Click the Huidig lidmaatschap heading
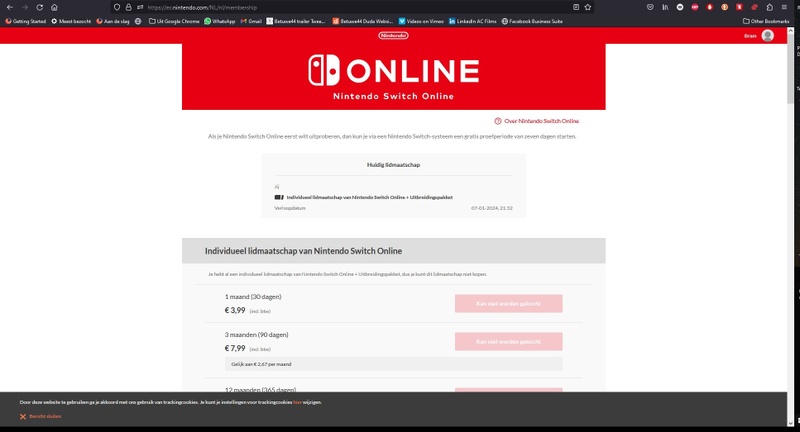The height and width of the screenshot is (432, 800). click(x=393, y=165)
